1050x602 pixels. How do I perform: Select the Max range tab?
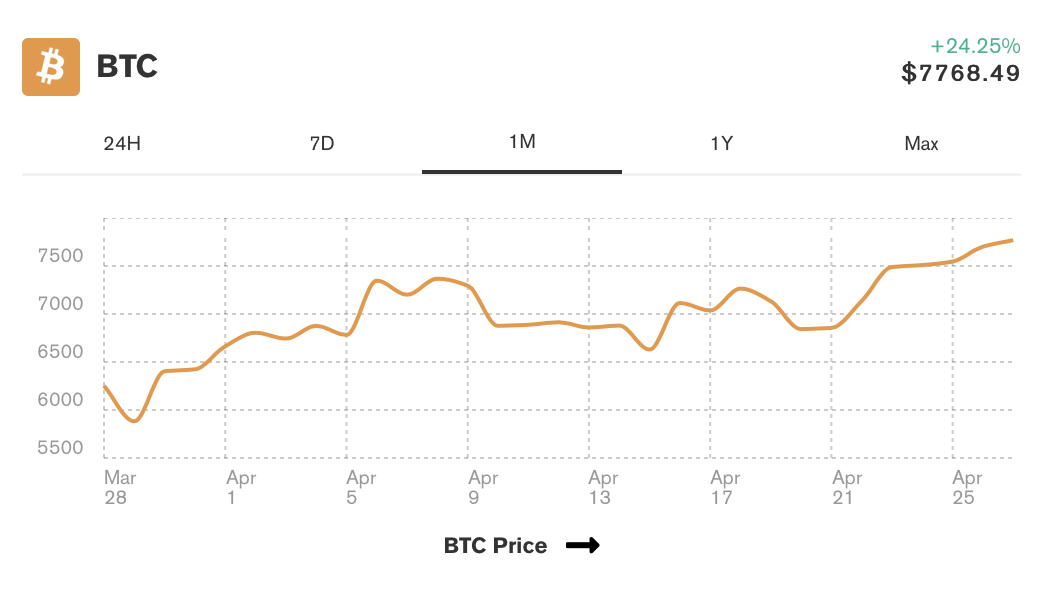(x=921, y=143)
